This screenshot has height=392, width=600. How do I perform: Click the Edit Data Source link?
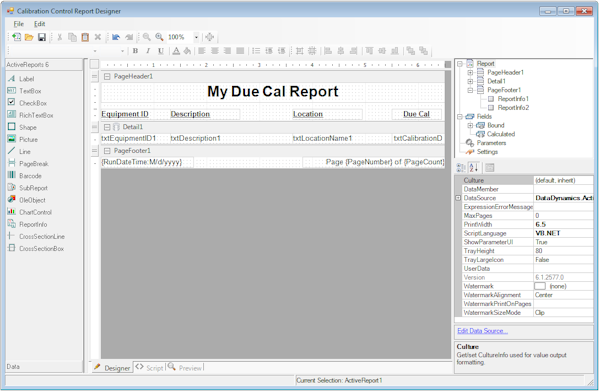pyautogui.click(x=482, y=331)
